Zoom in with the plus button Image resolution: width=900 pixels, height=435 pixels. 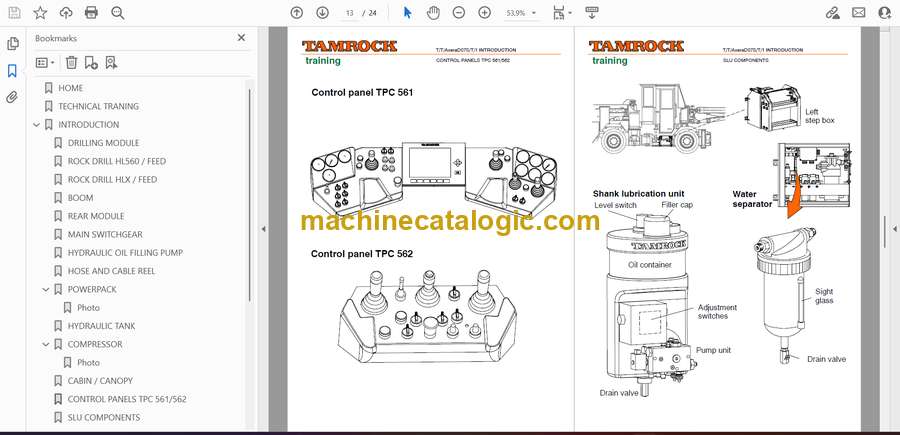[x=484, y=13]
